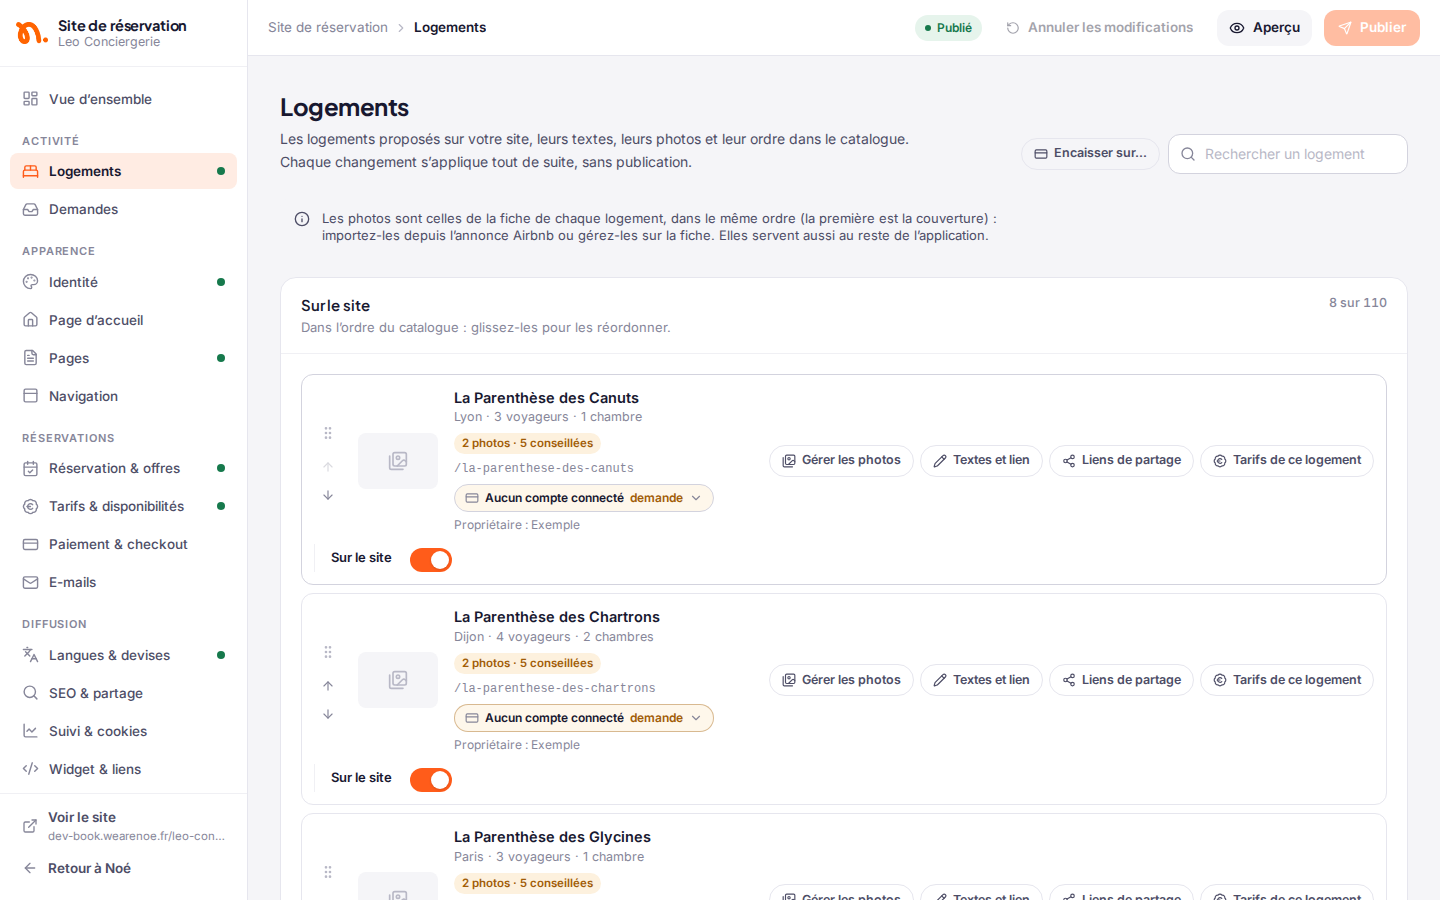This screenshot has height=900, width=1440.
Task: Click the Pages document icon
Action: tap(31, 358)
